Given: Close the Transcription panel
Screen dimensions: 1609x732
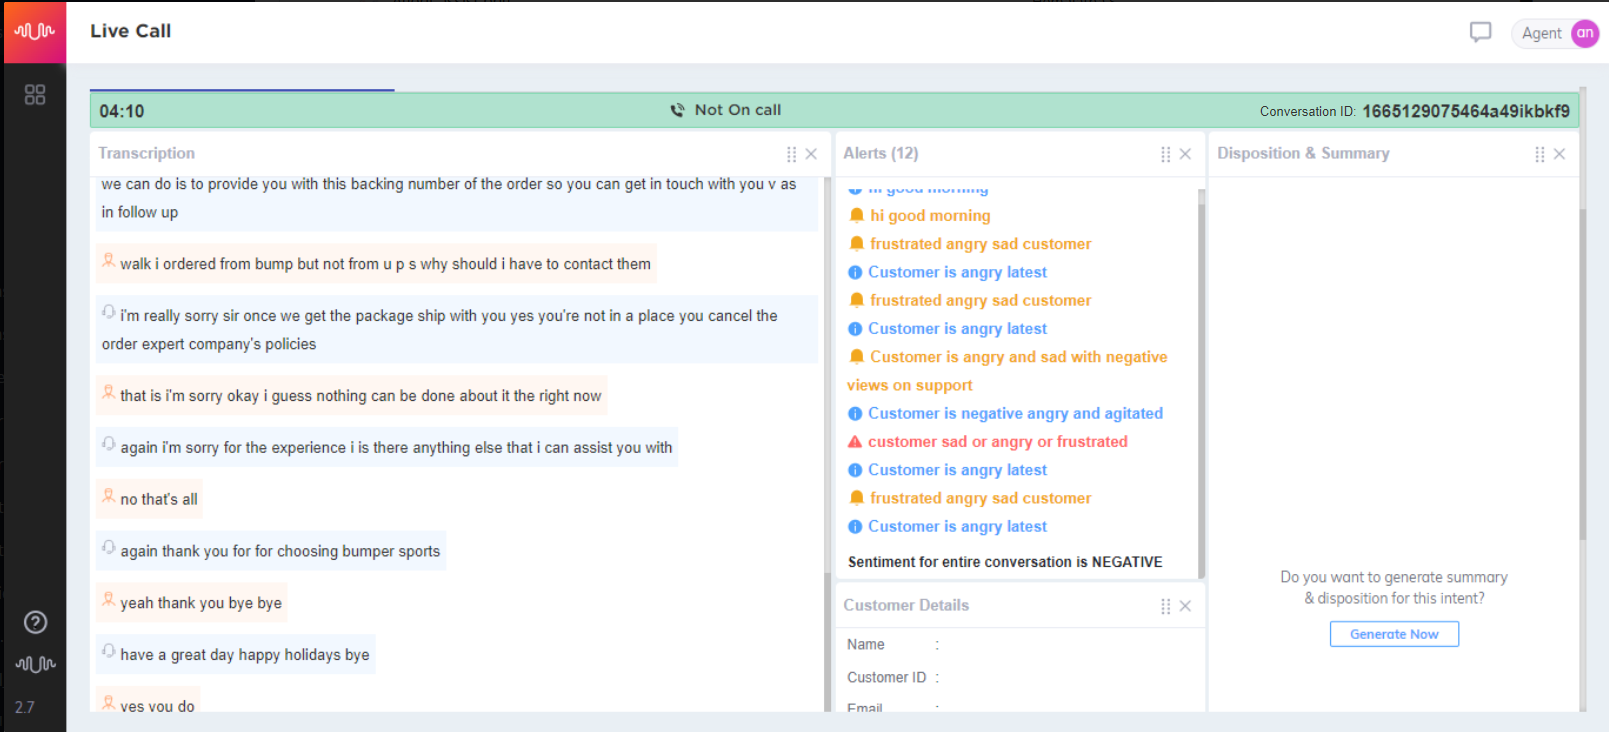Looking at the screenshot, I should (811, 154).
